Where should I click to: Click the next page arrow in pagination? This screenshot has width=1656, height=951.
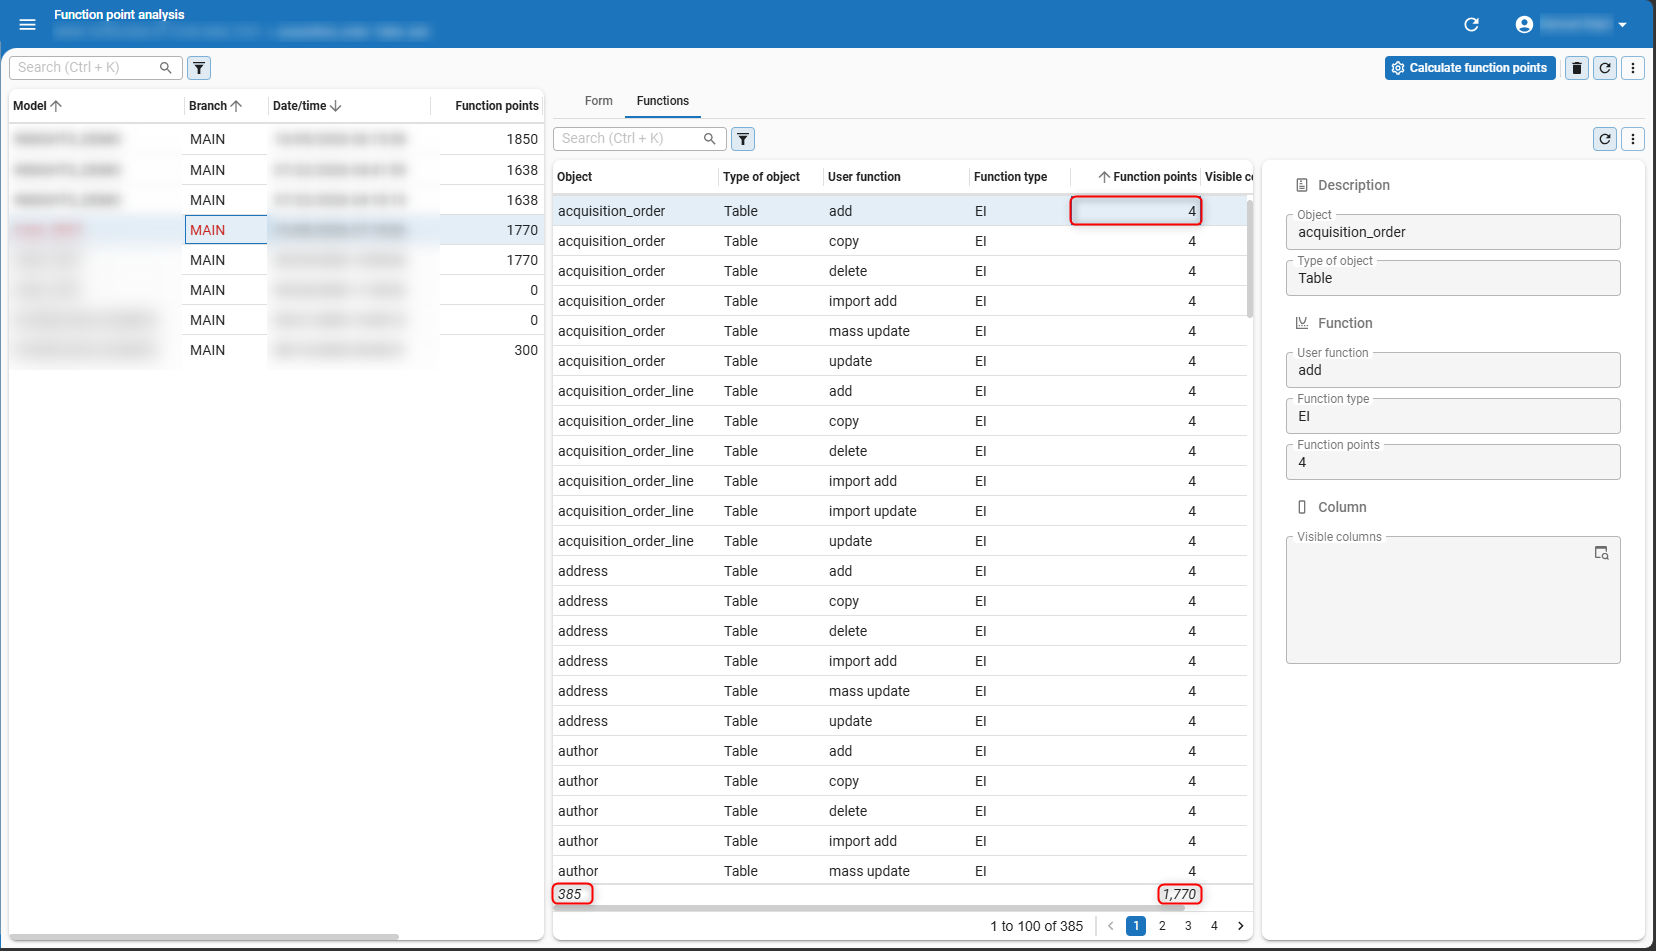1240,926
